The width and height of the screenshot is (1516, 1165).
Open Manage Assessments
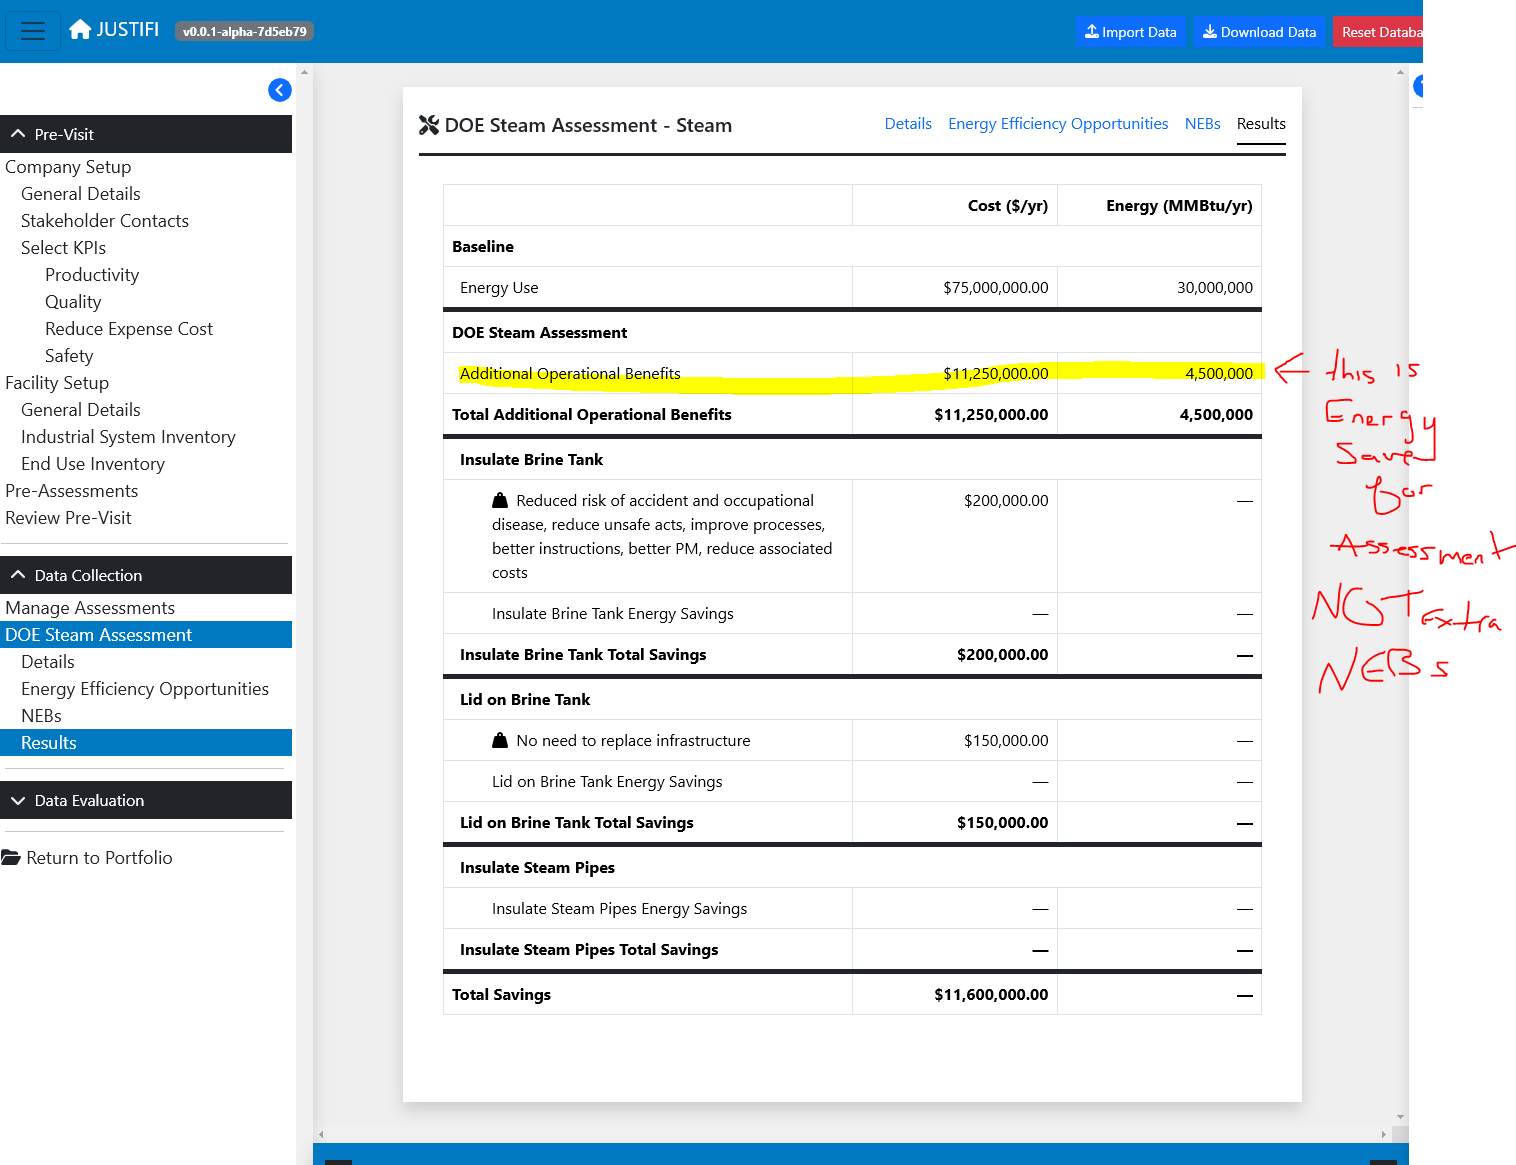coord(90,608)
